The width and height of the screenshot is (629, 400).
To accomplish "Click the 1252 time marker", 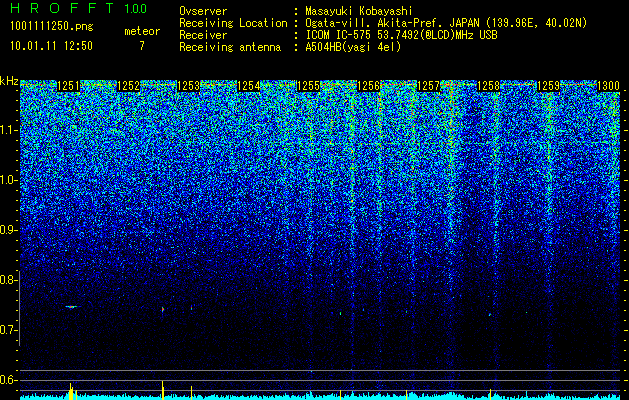I will 128,86.
